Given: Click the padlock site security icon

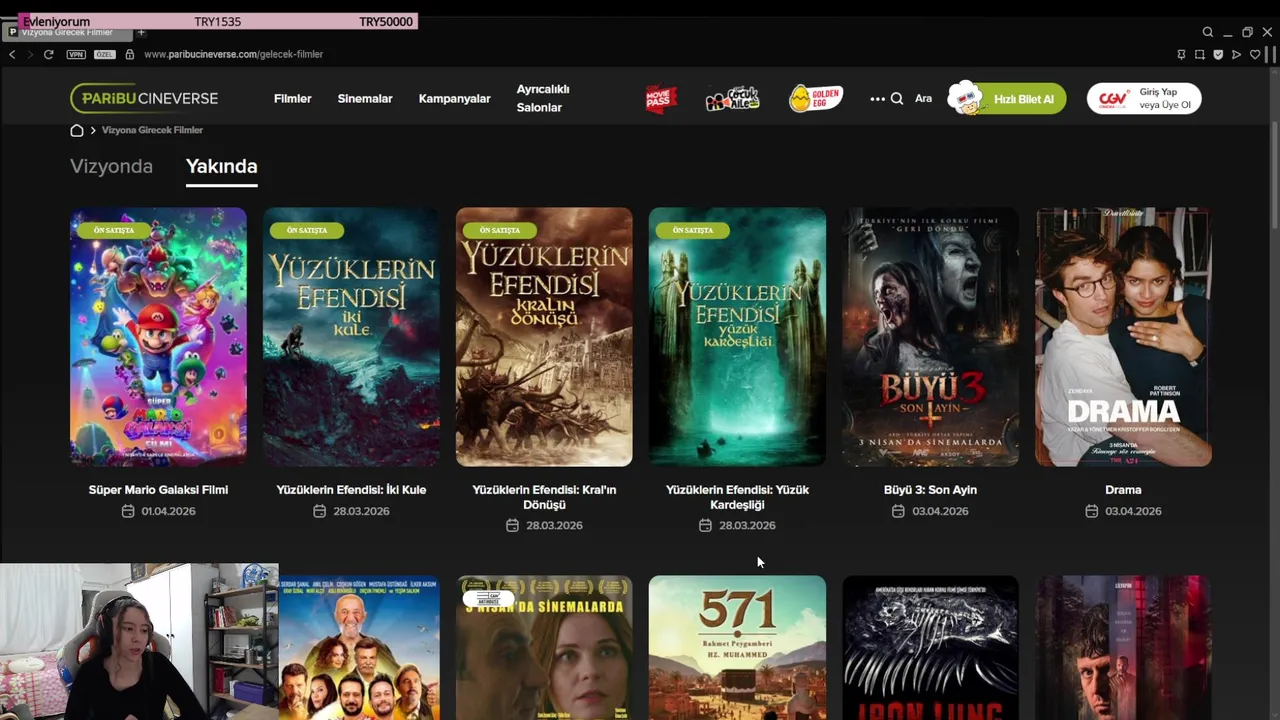Looking at the screenshot, I should coord(129,54).
